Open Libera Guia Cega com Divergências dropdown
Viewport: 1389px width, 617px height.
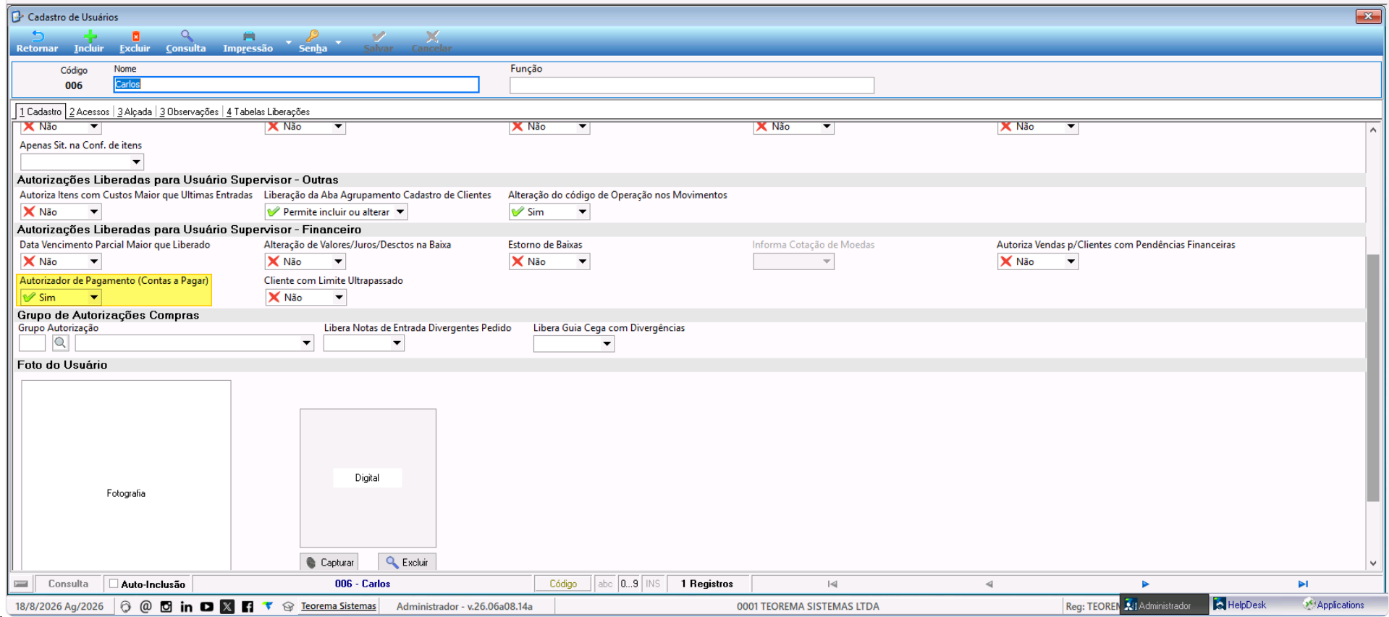coord(607,343)
